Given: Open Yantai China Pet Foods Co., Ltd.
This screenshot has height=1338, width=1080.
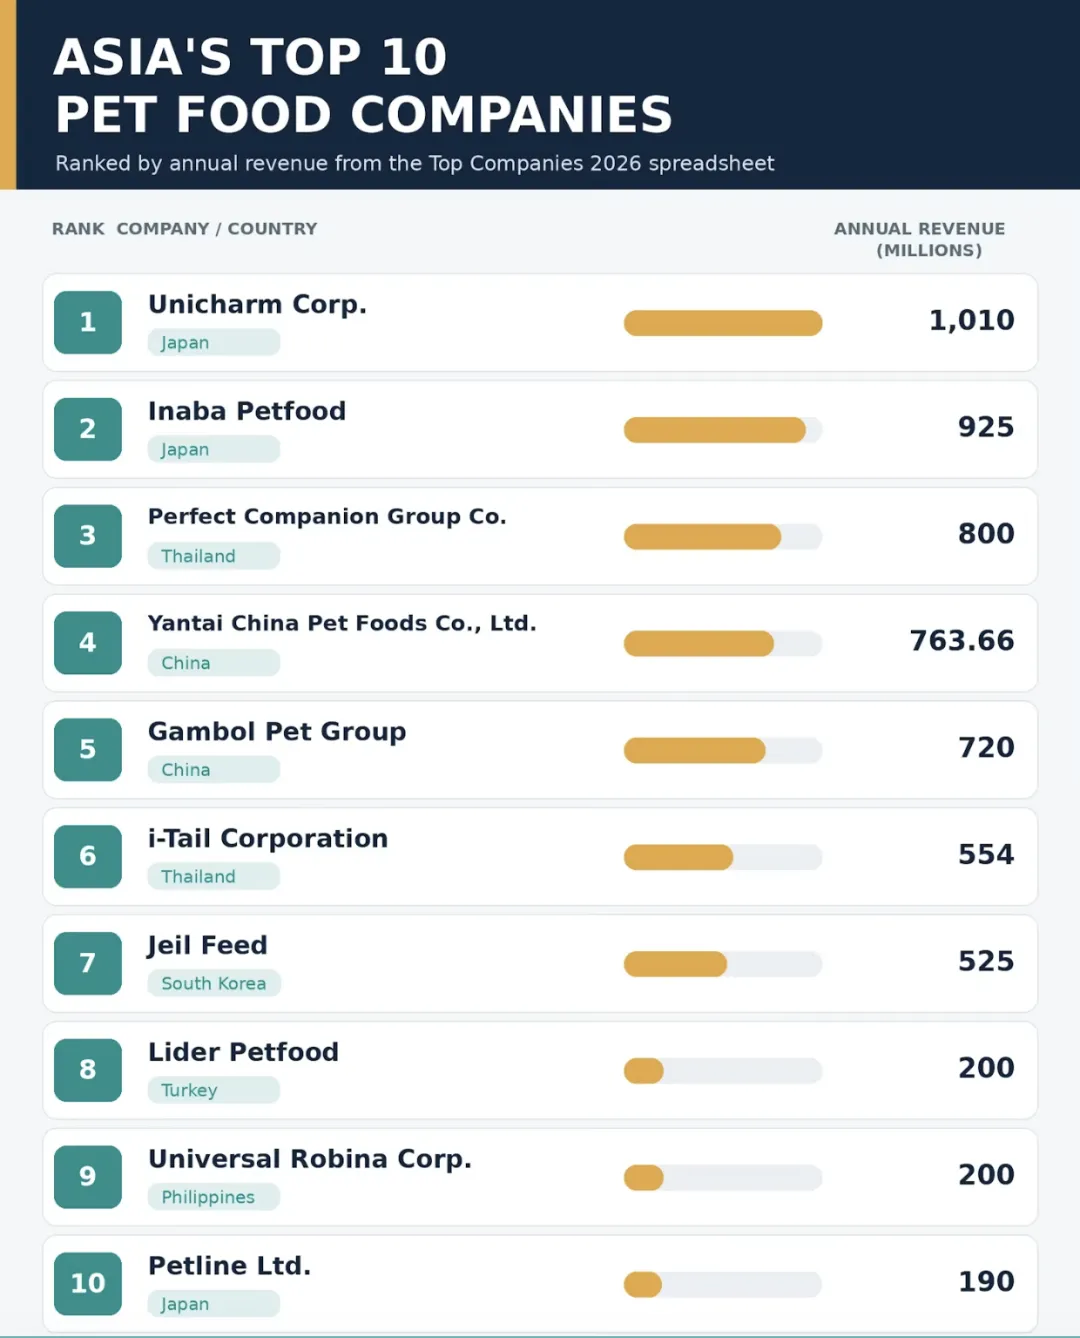Looking at the screenshot, I should tap(342, 624).
